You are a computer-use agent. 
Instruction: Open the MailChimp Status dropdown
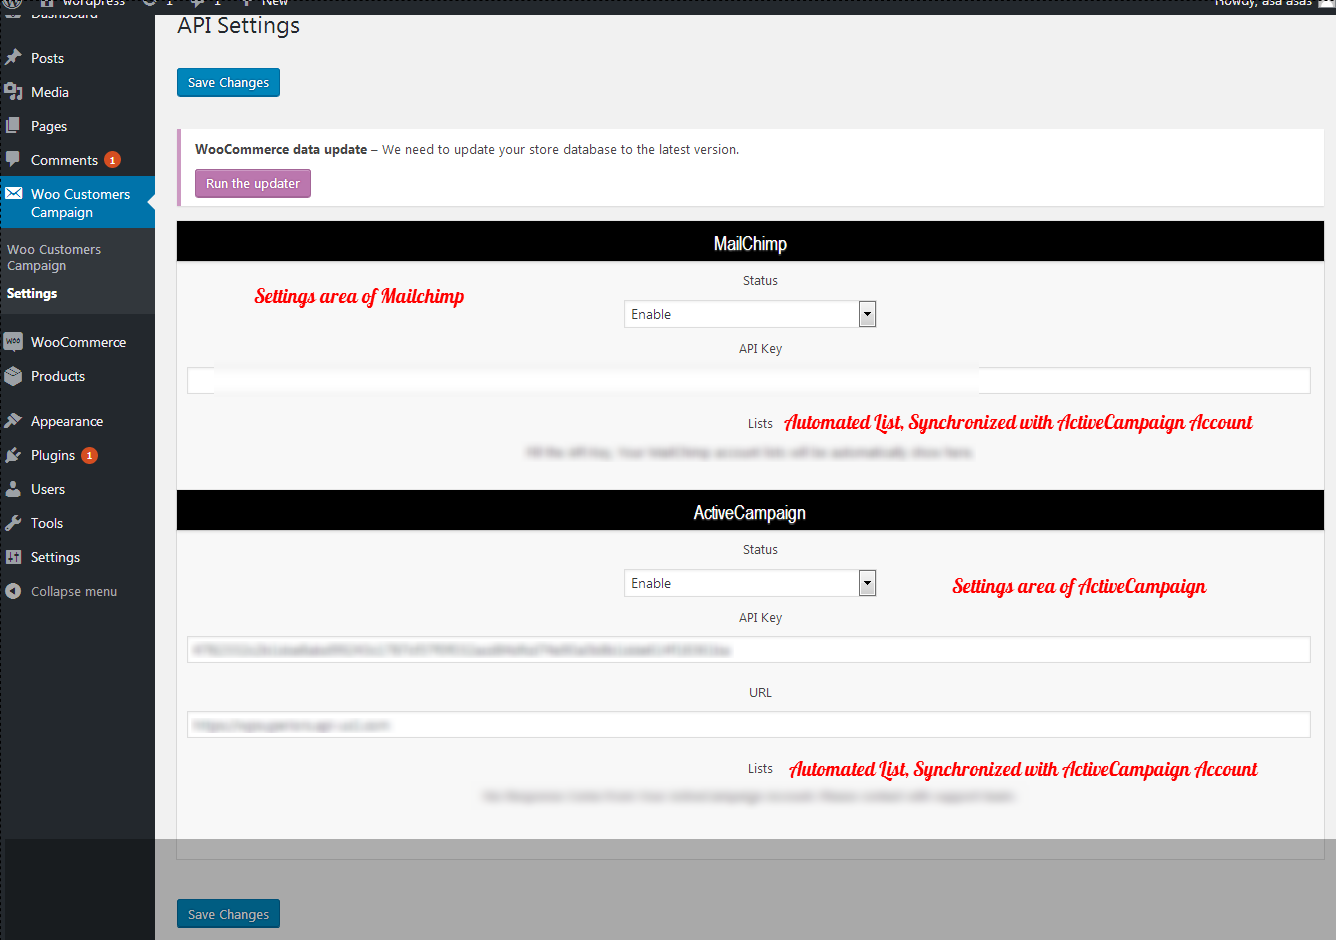(x=750, y=314)
